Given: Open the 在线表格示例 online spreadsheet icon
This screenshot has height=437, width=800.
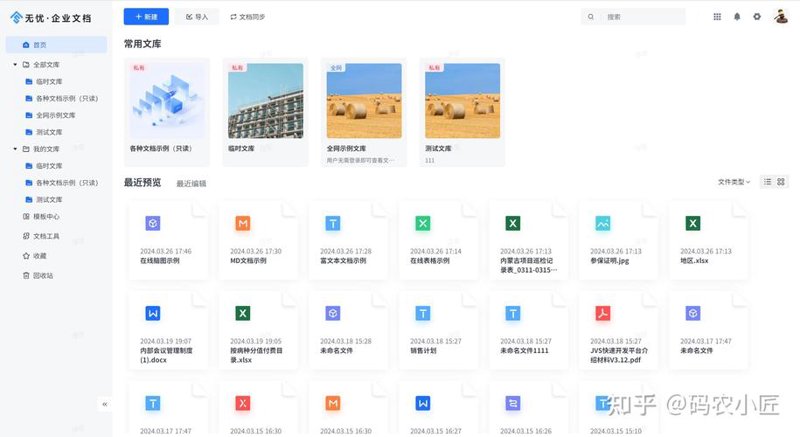Looking at the screenshot, I should point(423,223).
